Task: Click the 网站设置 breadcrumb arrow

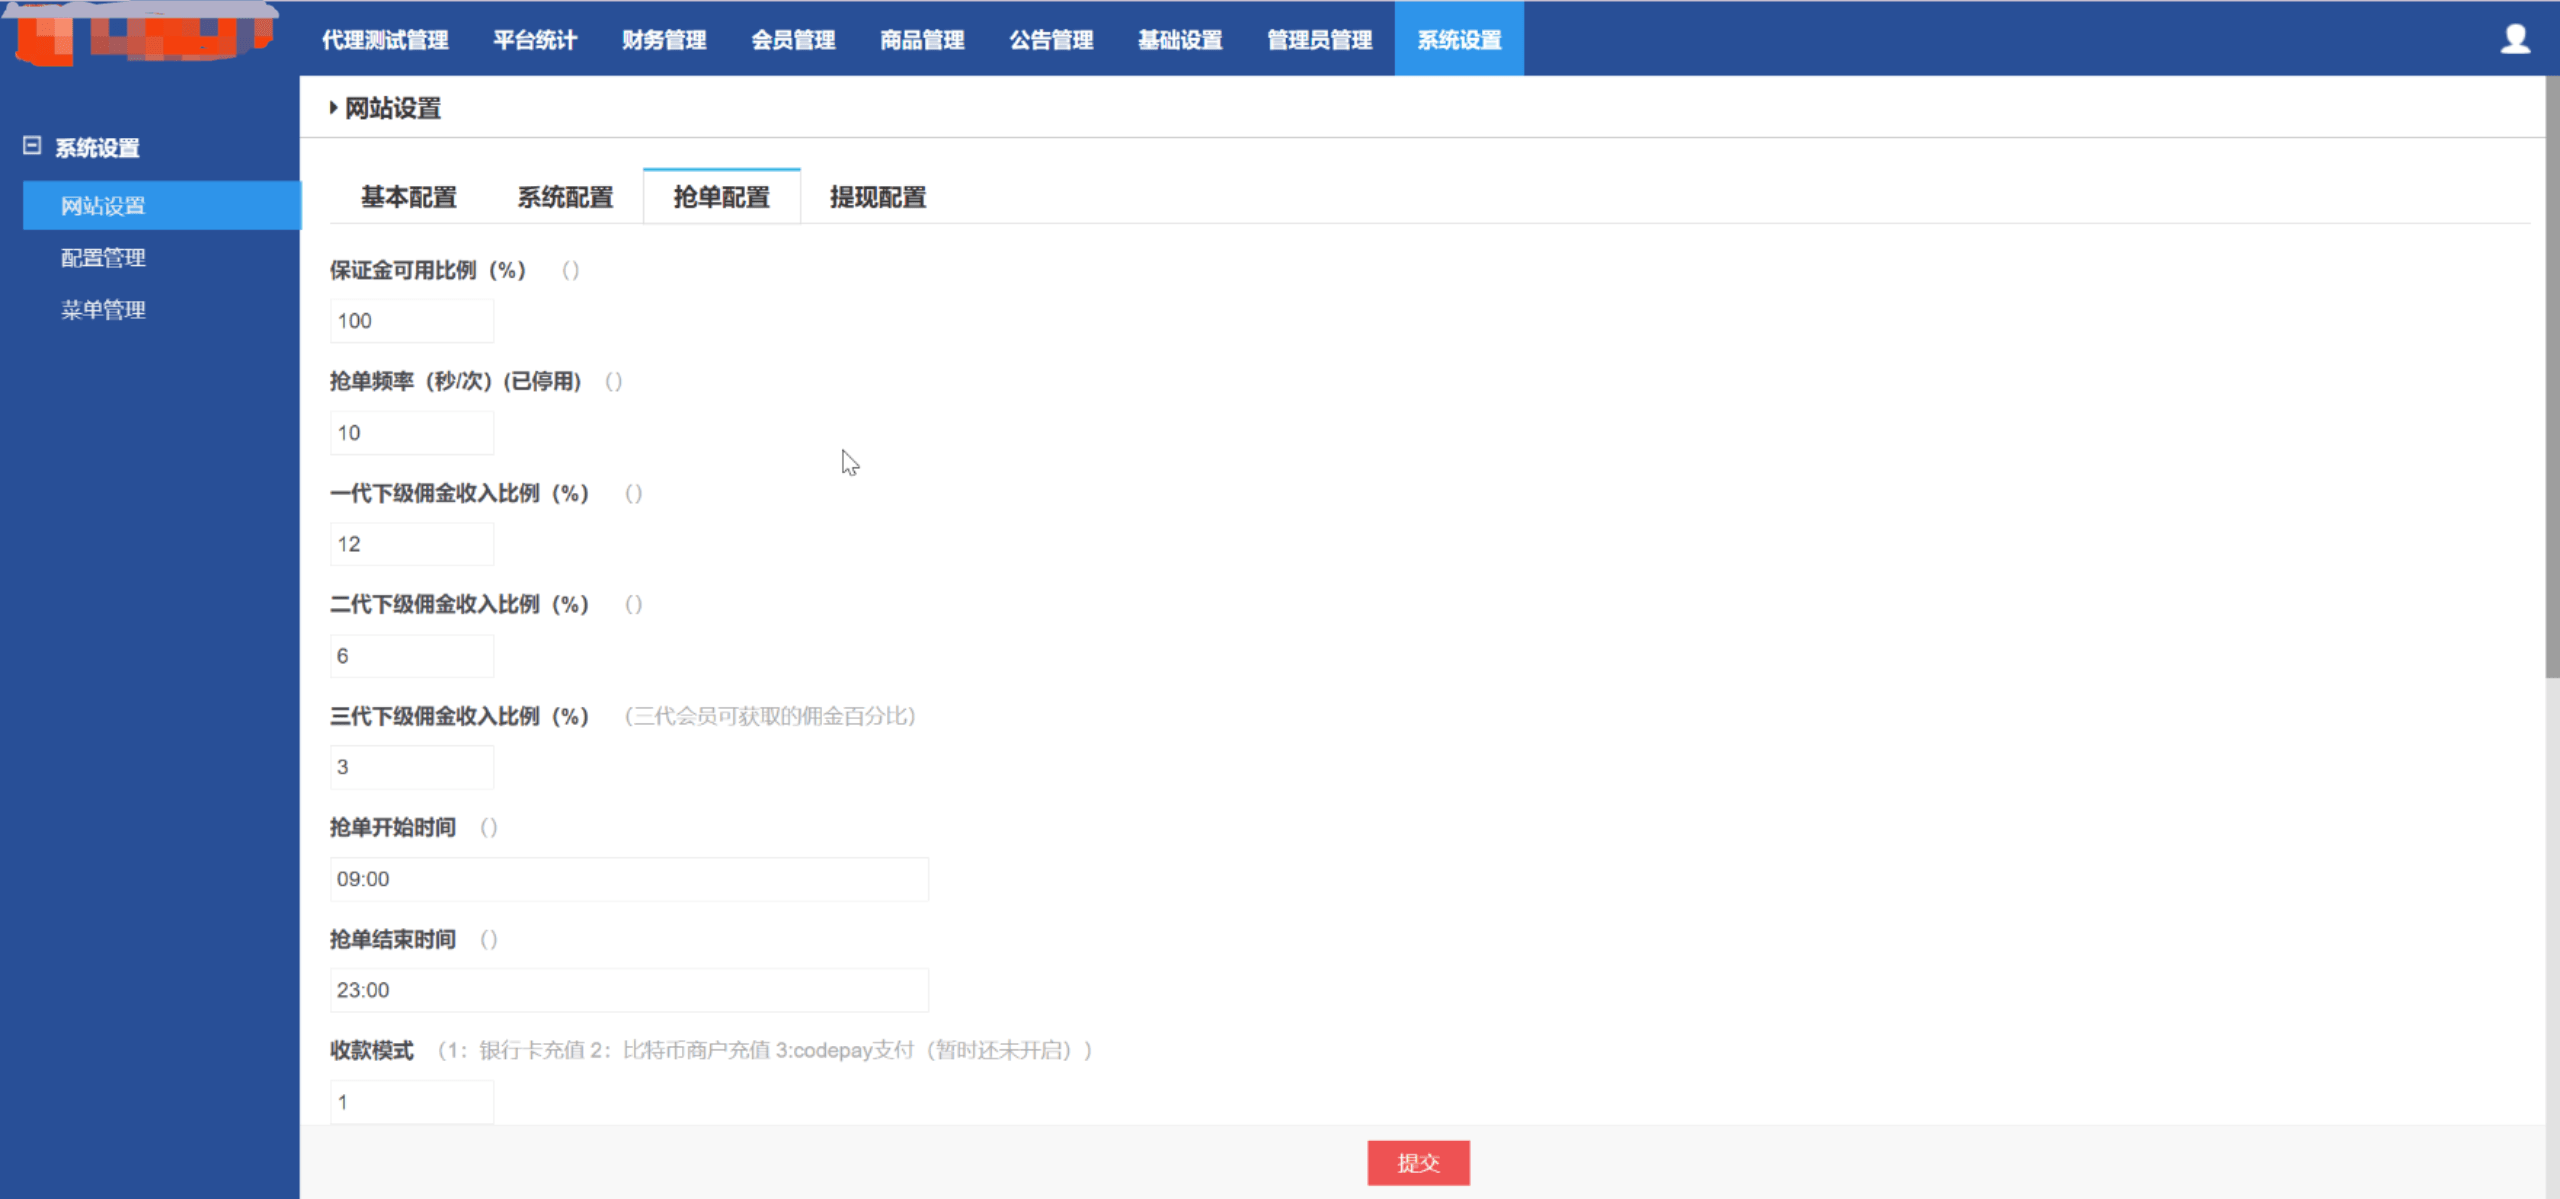Action: click(x=333, y=108)
